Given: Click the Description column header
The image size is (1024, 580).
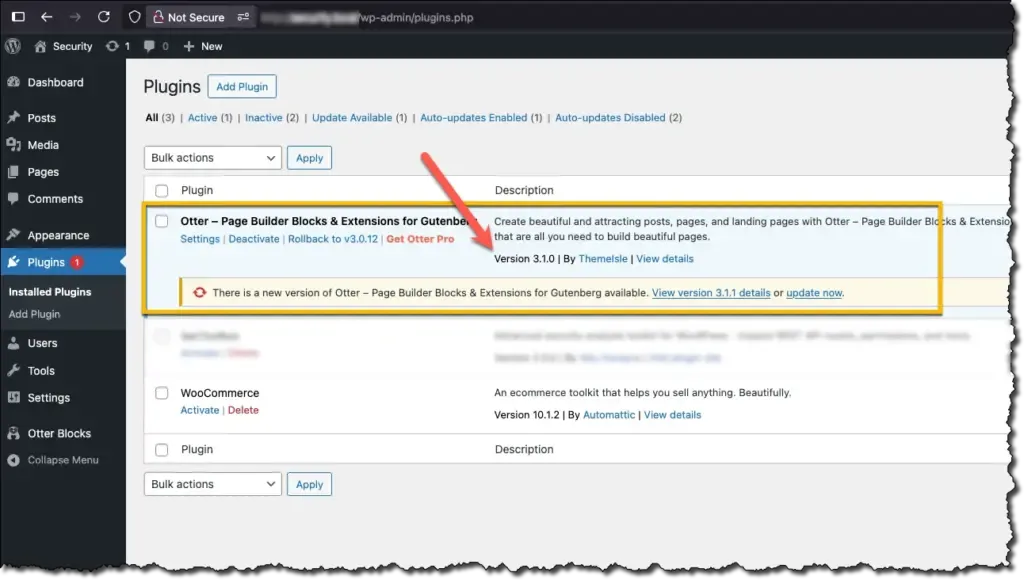Looking at the screenshot, I should coord(524,190).
